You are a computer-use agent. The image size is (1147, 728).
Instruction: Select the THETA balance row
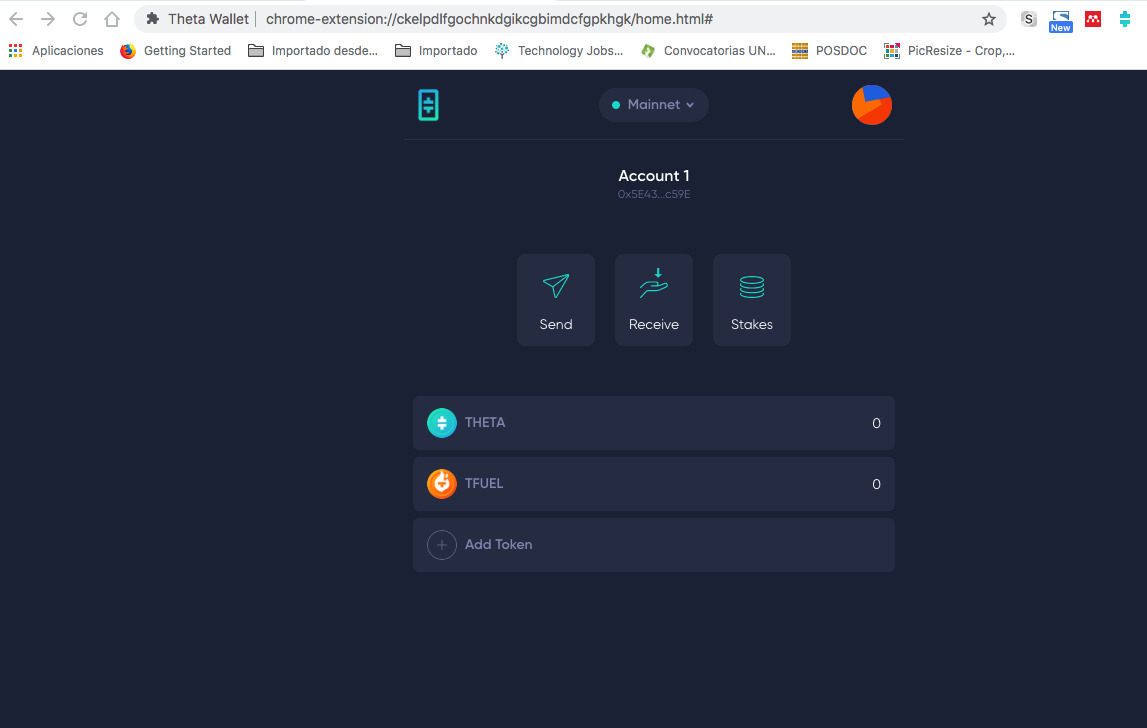click(x=653, y=422)
